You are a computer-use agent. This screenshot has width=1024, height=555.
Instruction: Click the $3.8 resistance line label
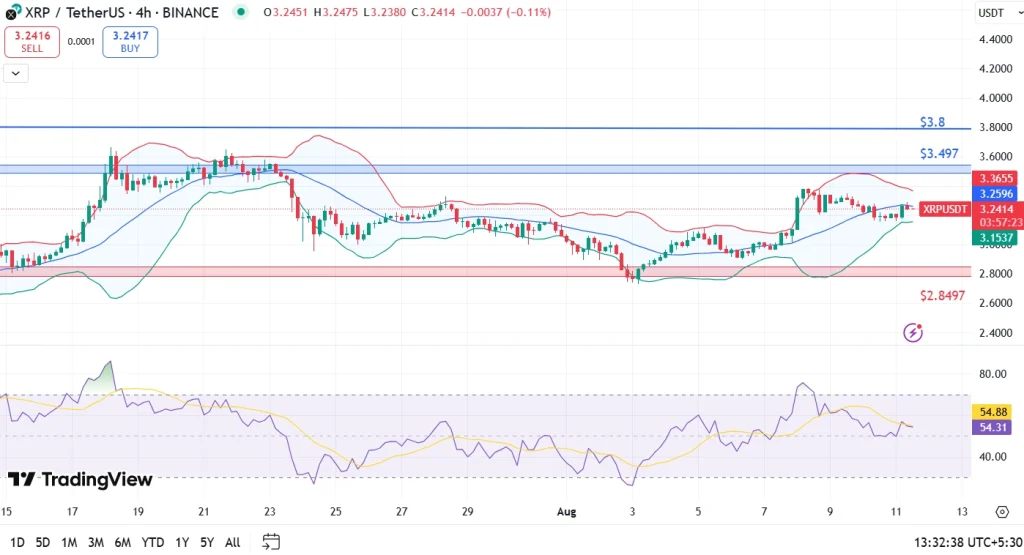[x=932, y=122]
